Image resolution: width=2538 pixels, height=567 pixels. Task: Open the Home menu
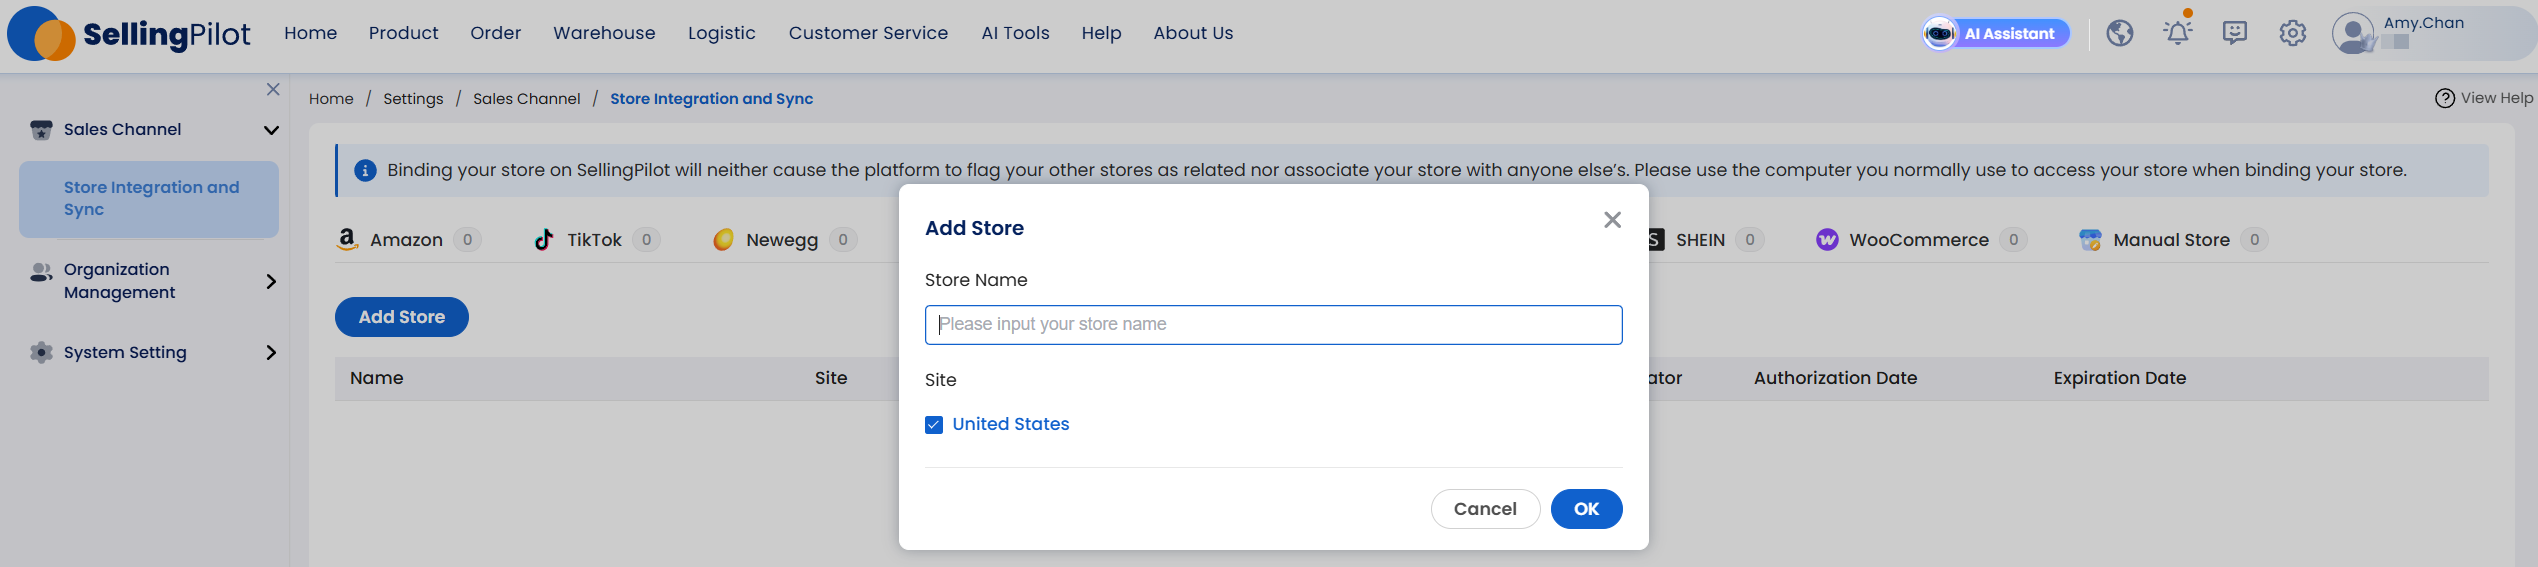coord(310,33)
